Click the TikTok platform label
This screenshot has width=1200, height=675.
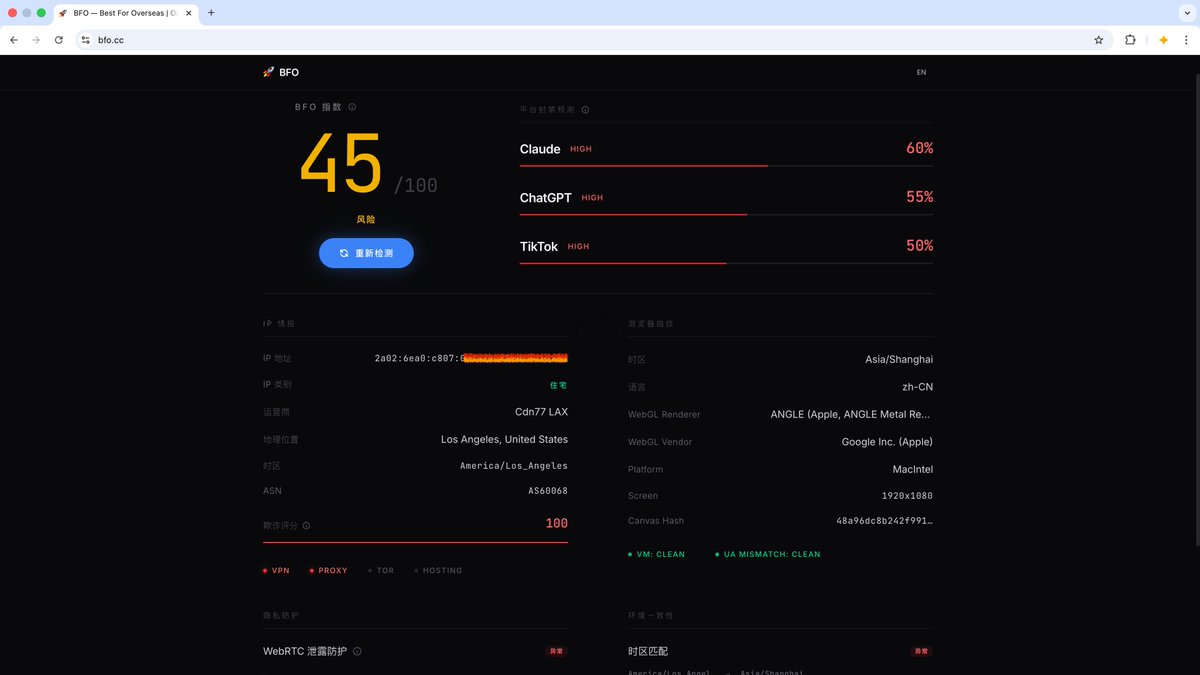(x=539, y=246)
